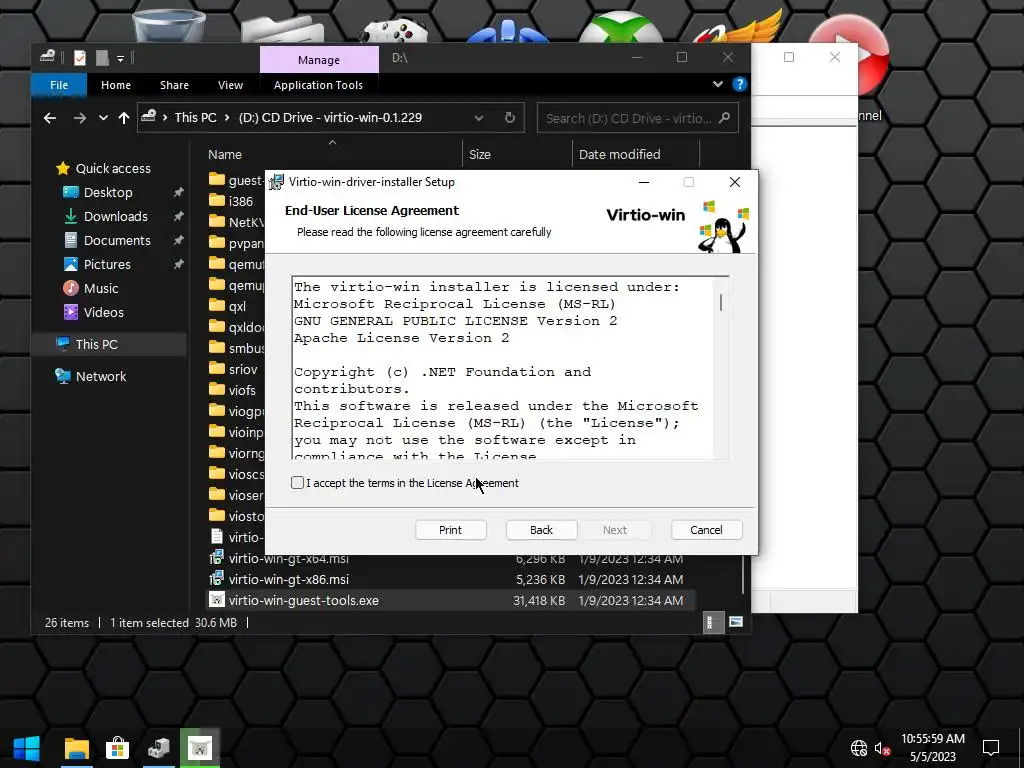
Task: Switch to Application Tools tab
Action: coord(318,85)
